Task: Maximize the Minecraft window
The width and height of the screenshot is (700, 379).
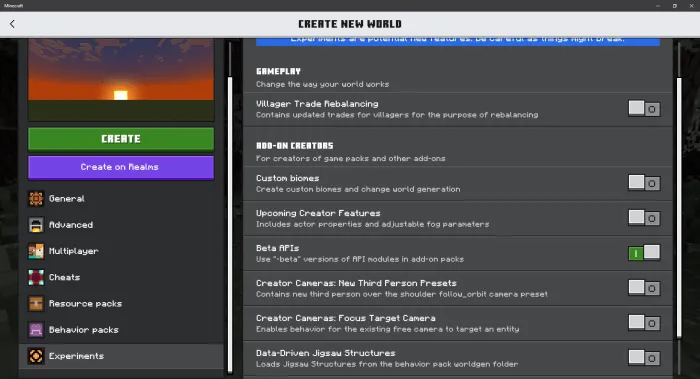Action: pyautogui.click(x=675, y=5)
